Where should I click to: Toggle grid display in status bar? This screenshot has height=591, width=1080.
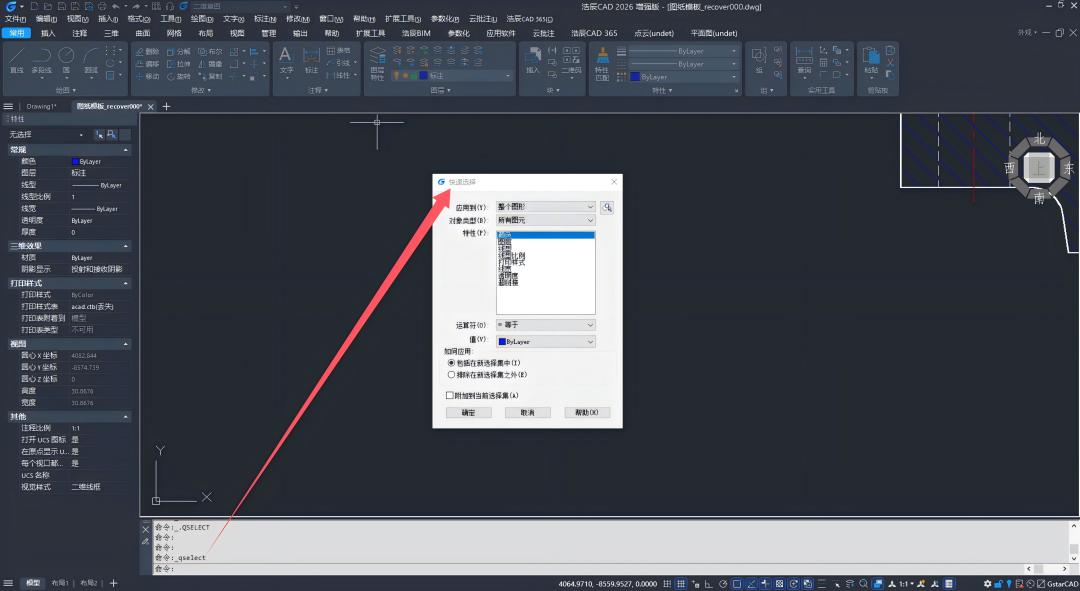pos(681,583)
